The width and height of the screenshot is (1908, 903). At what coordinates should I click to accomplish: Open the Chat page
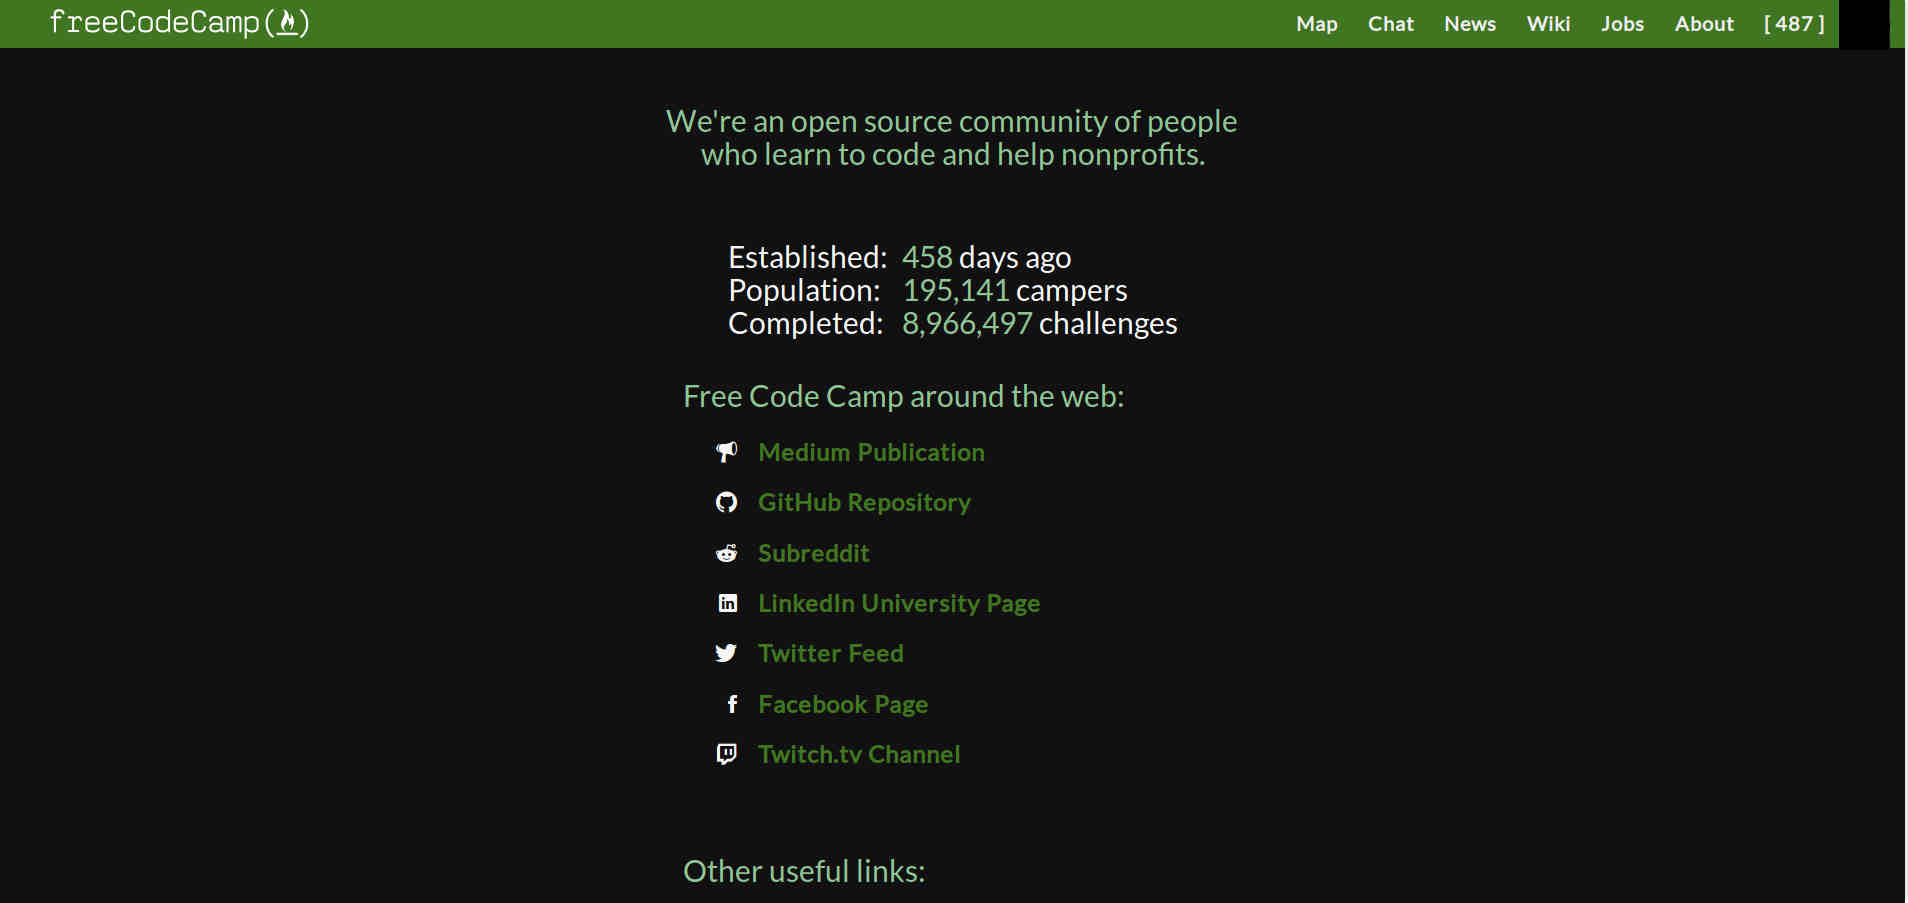[x=1391, y=23]
